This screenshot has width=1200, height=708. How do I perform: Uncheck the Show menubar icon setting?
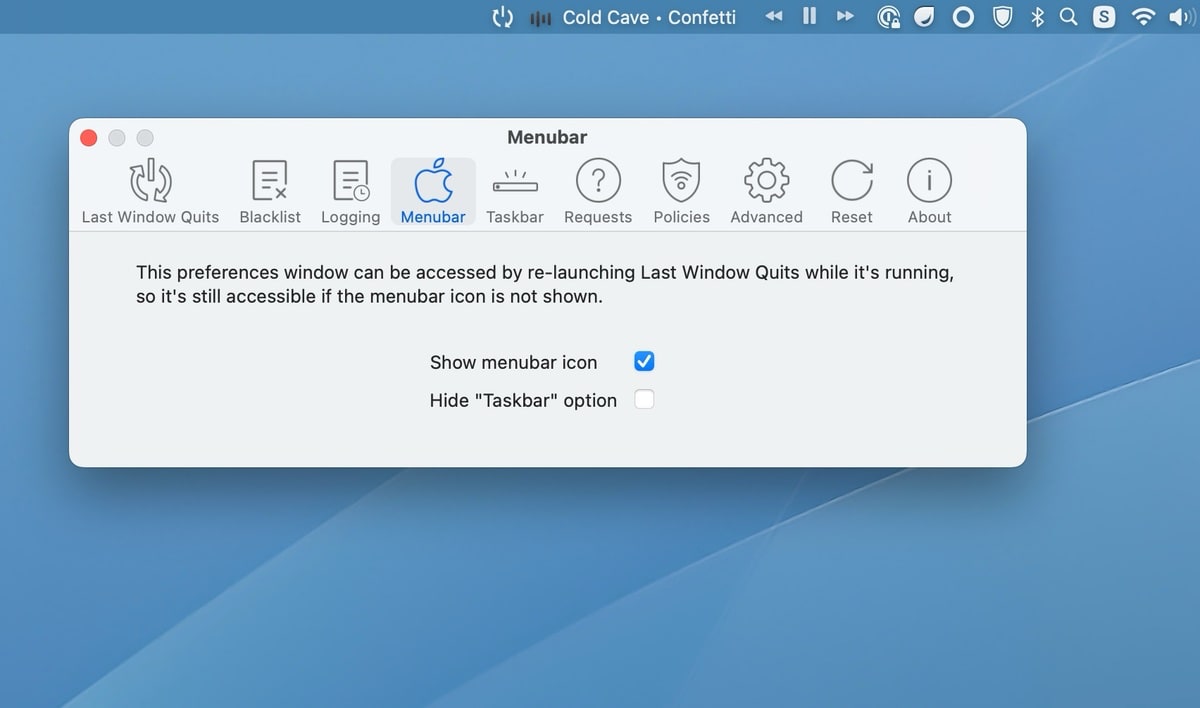tap(644, 360)
